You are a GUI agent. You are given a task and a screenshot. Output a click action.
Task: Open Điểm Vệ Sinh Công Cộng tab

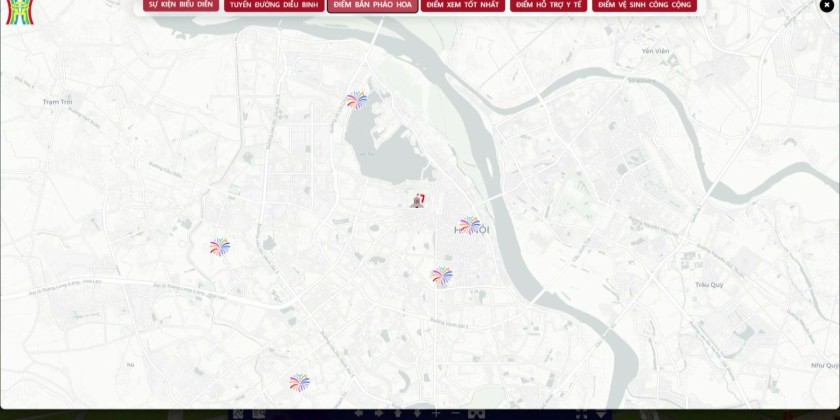(x=643, y=5)
